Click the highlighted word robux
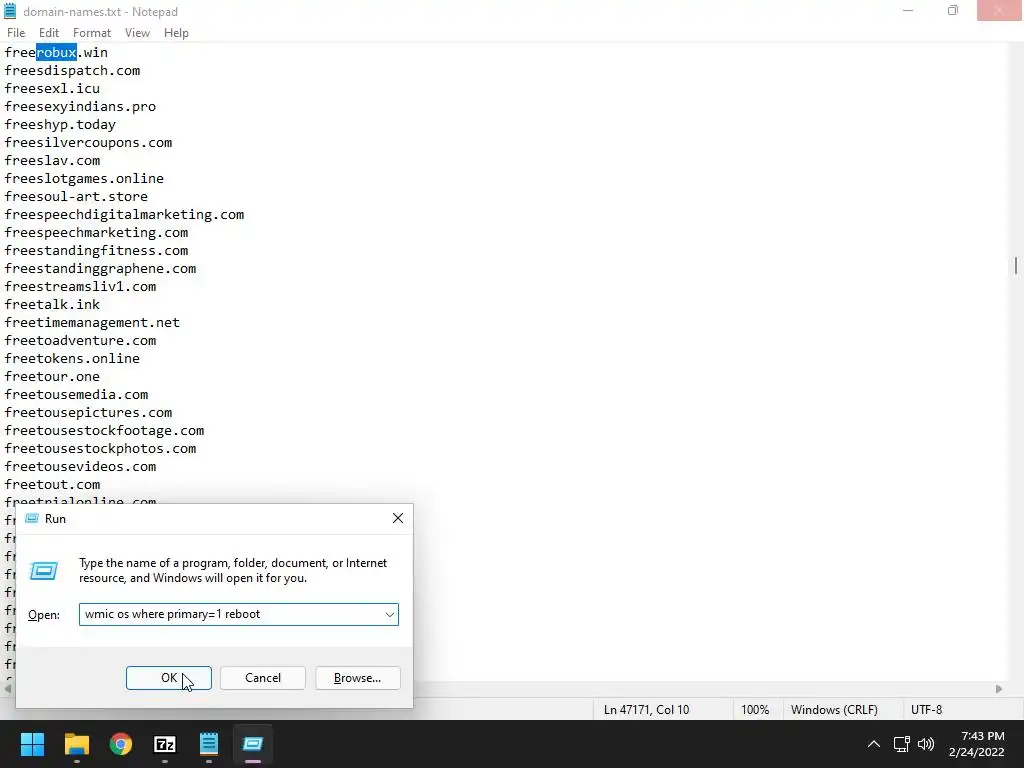The width and height of the screenshot is (1024, 768). pyautogui.click(x=56, y=52)
